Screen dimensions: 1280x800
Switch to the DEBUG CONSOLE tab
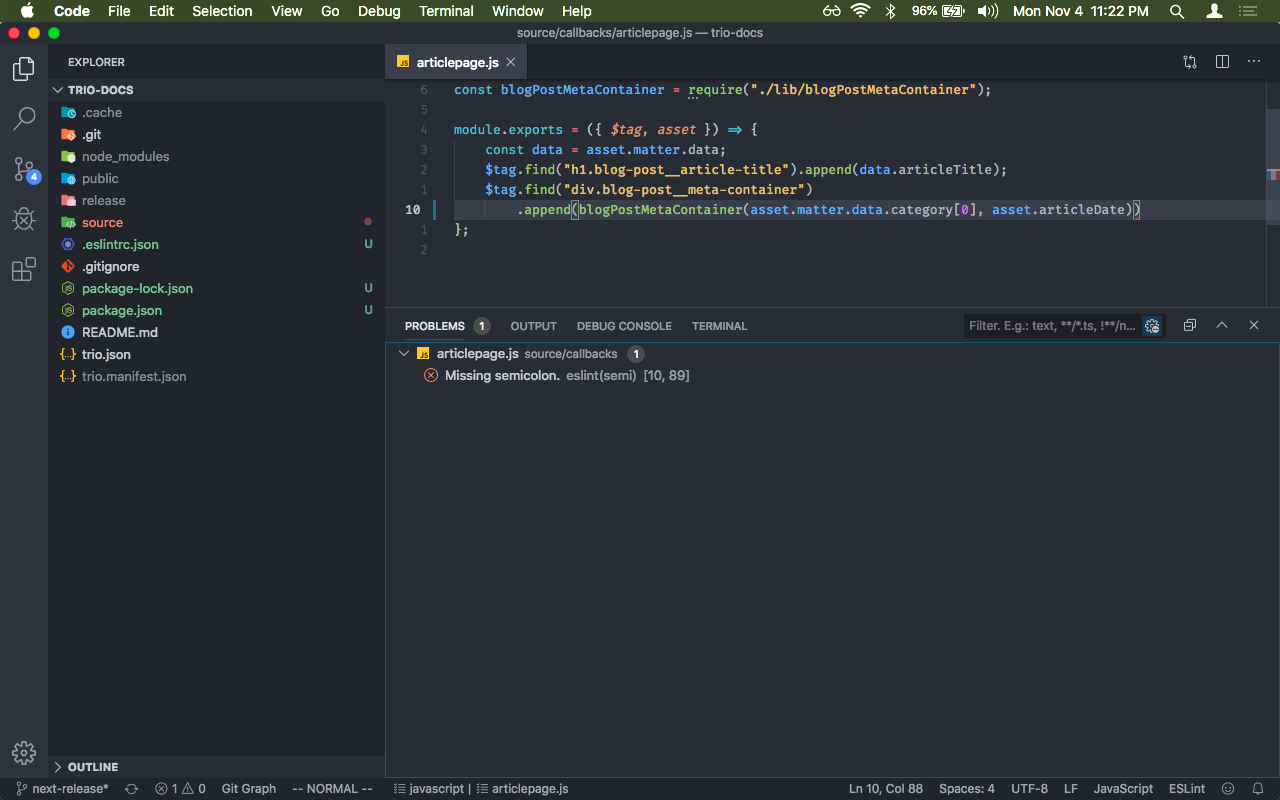(x=624, y=326)
